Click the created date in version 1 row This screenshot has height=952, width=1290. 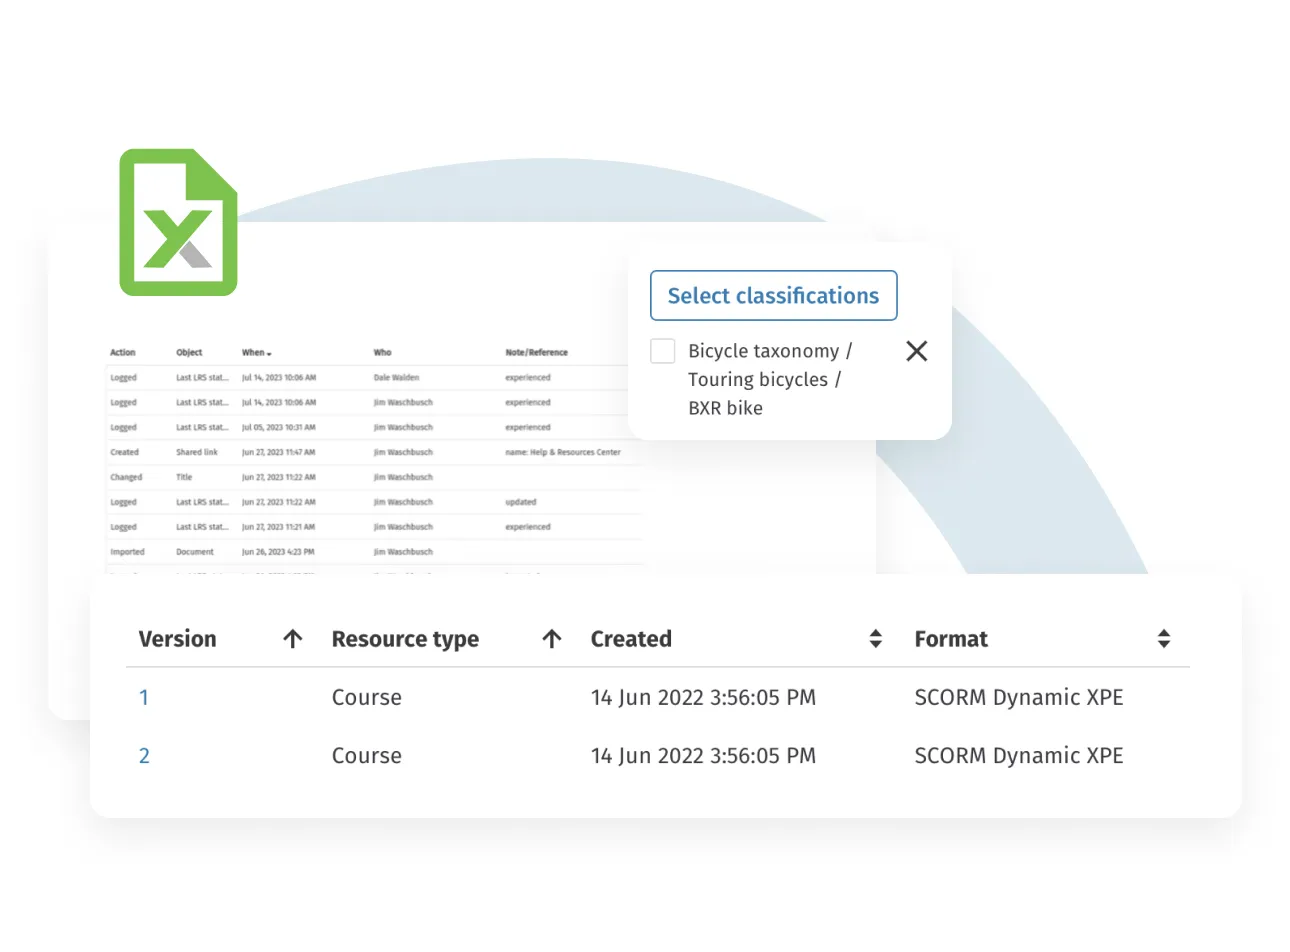[x=703, y=698]
